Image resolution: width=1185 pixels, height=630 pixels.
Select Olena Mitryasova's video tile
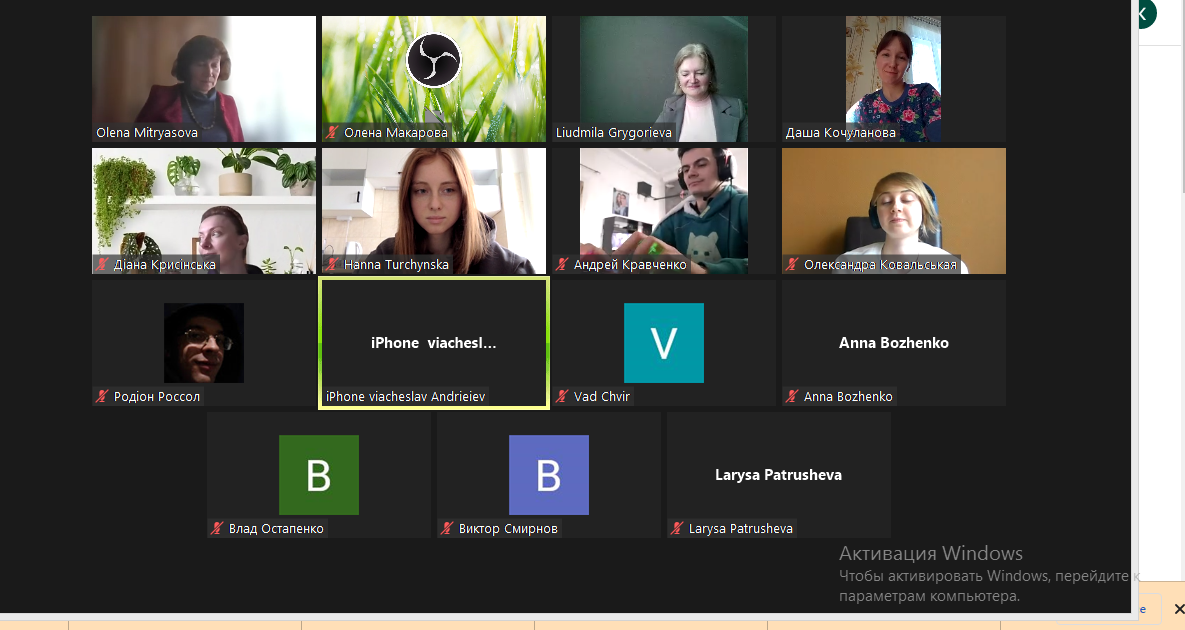204,79
